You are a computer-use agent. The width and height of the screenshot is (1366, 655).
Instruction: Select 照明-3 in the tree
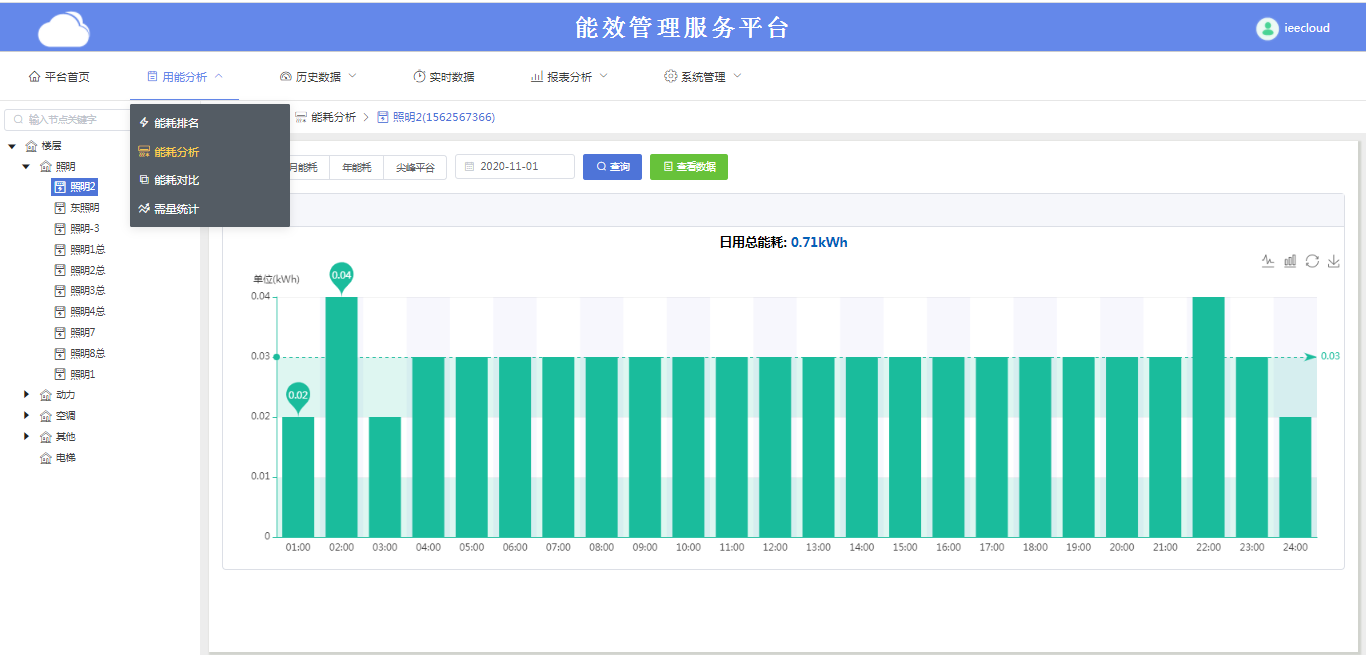84,229
